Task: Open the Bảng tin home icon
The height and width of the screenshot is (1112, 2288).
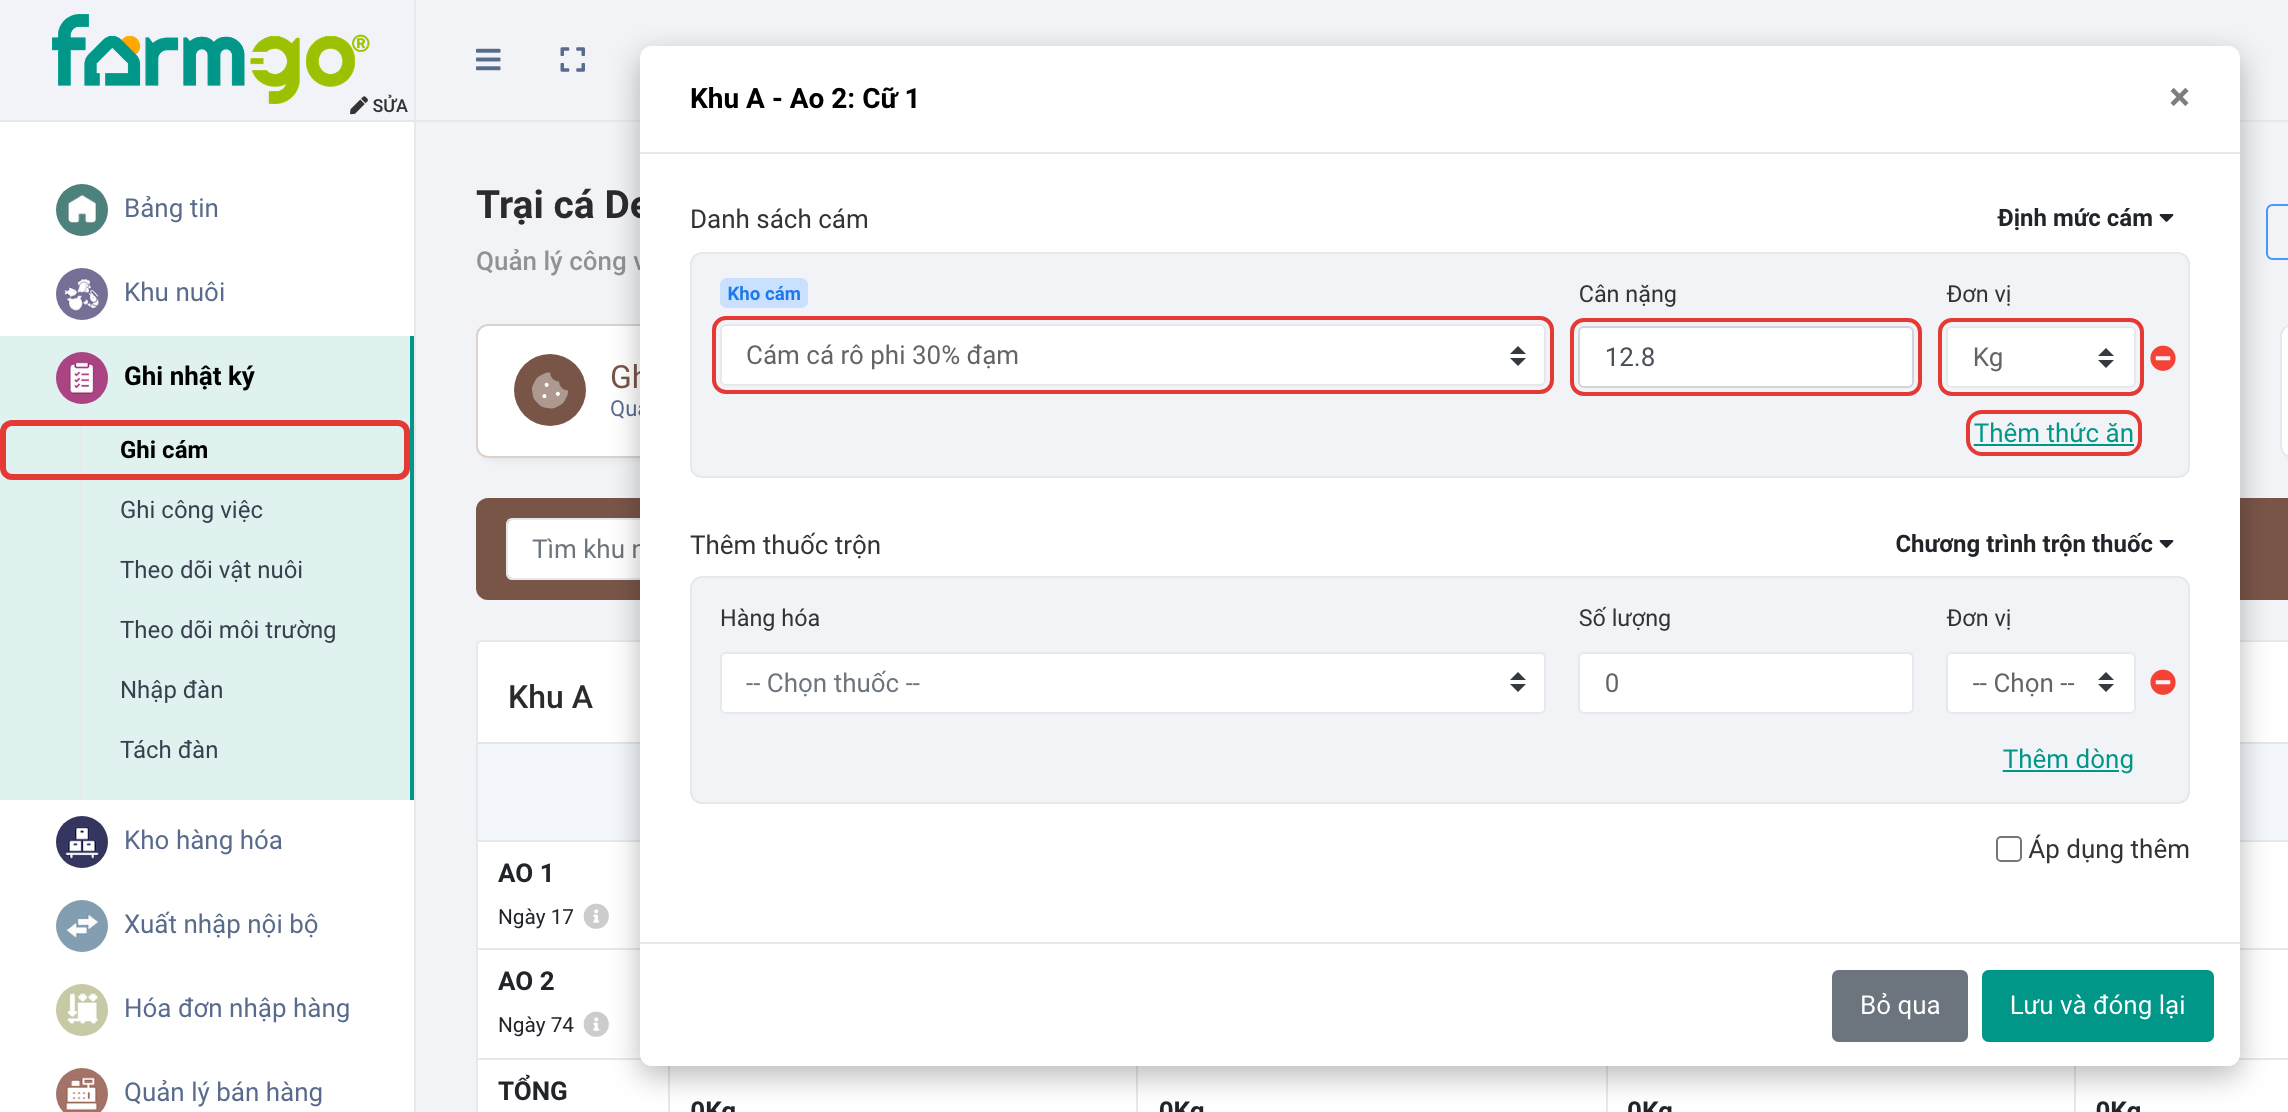Action: tap(82, 209)
